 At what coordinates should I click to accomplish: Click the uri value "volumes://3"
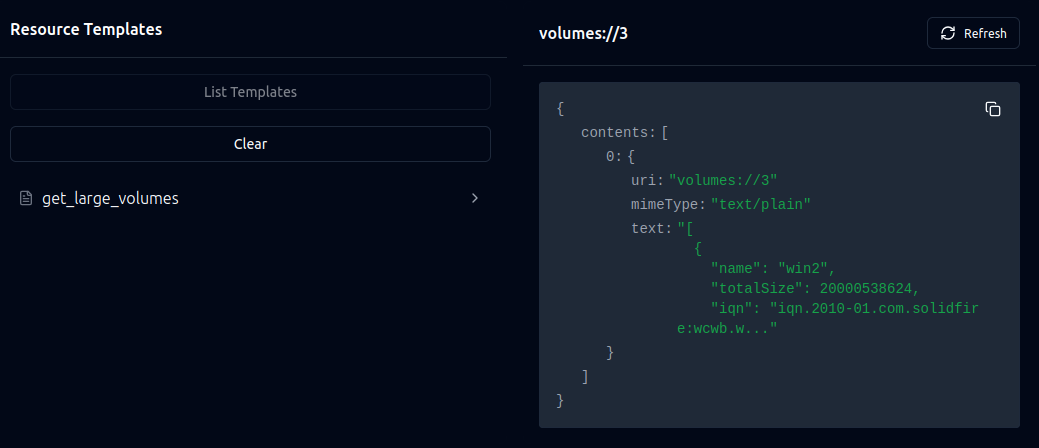(723, 181)
